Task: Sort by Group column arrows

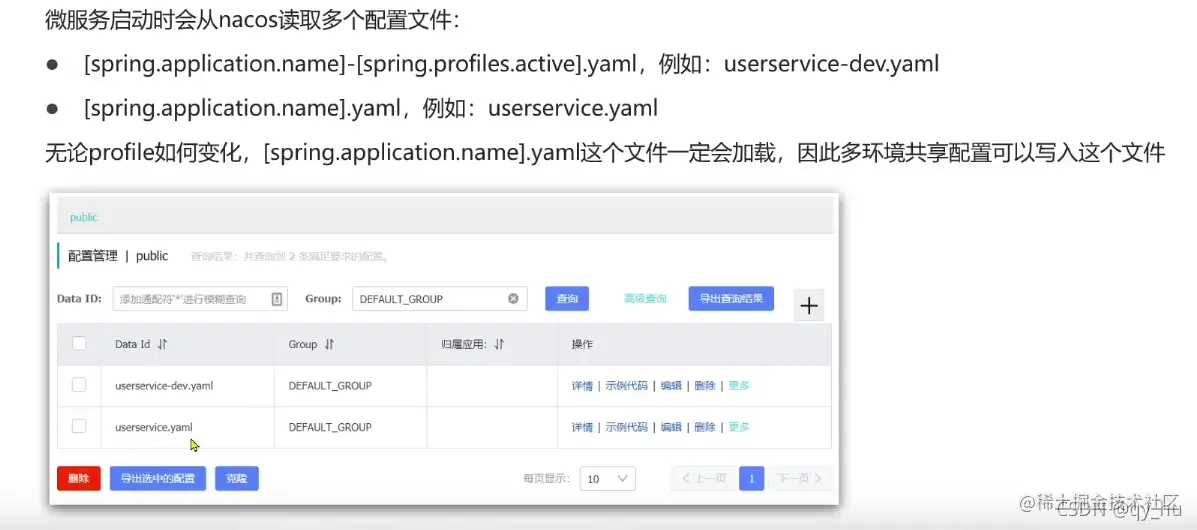Action: [x=329, y=344]
